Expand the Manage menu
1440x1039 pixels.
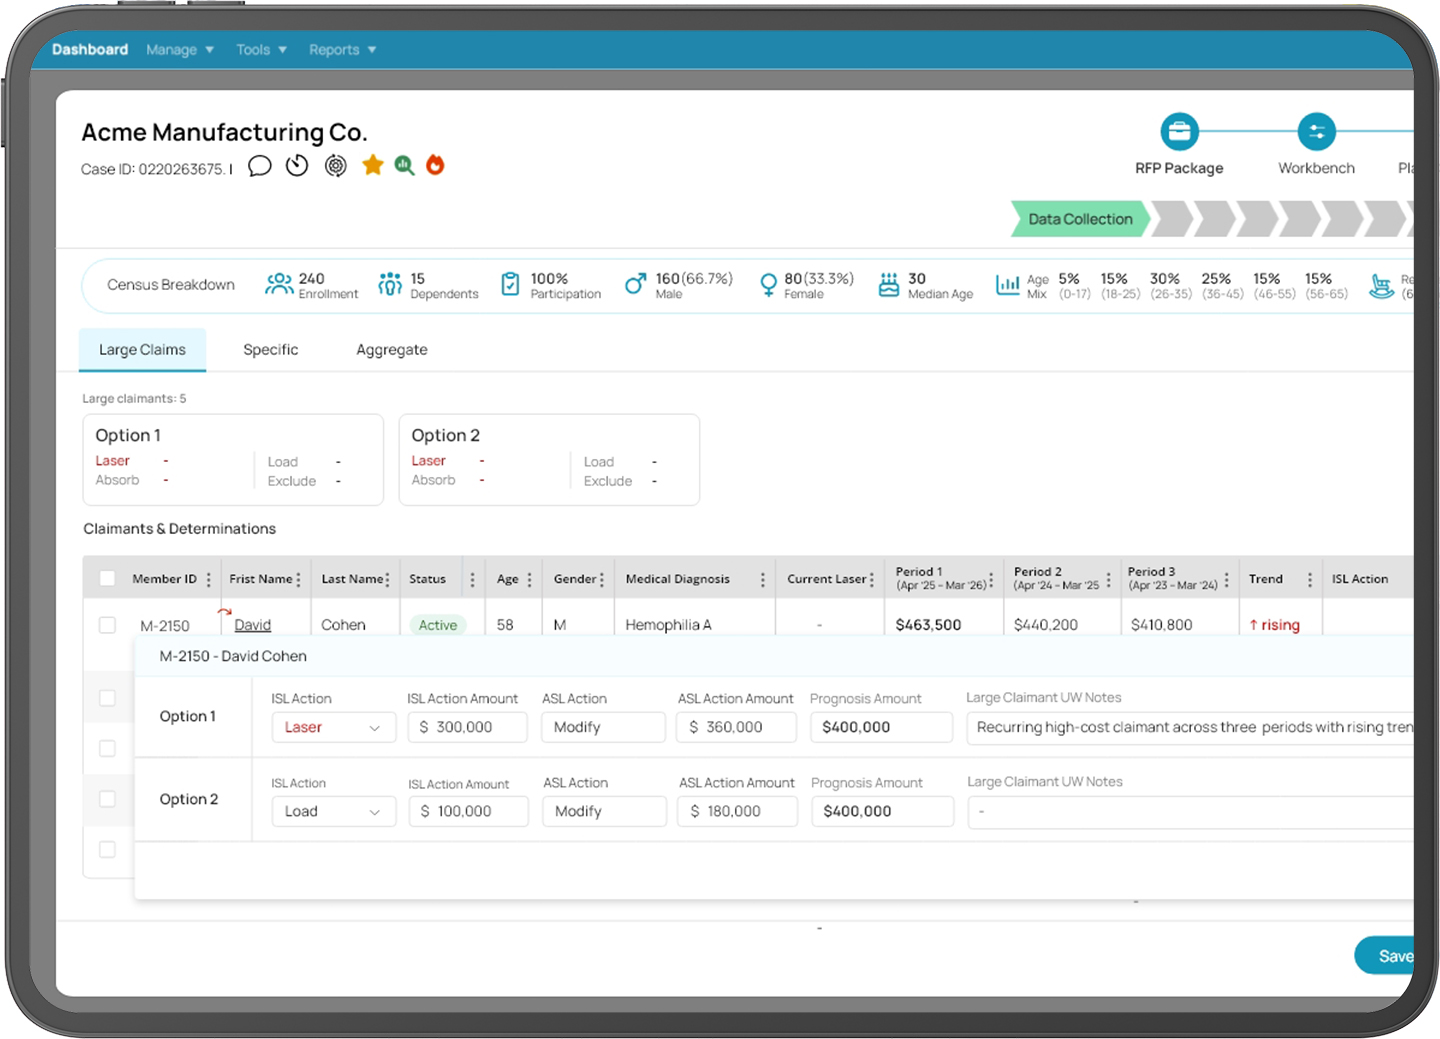pos(180,50)
